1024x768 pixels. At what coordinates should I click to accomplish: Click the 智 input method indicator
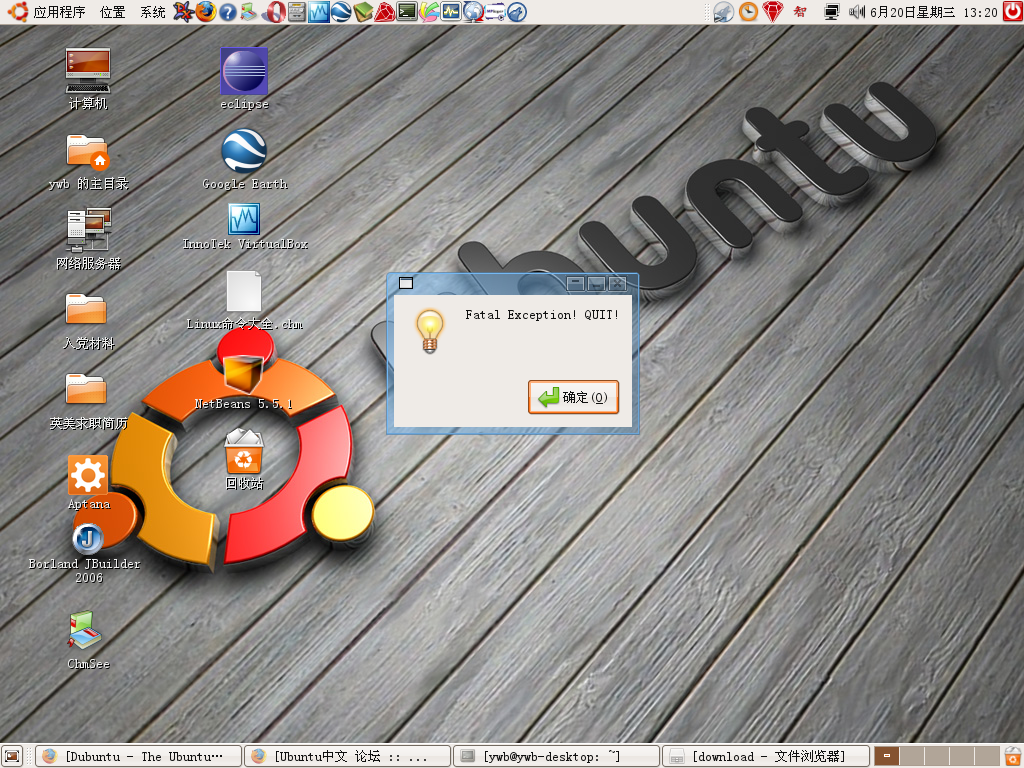(x=801, y=12)
